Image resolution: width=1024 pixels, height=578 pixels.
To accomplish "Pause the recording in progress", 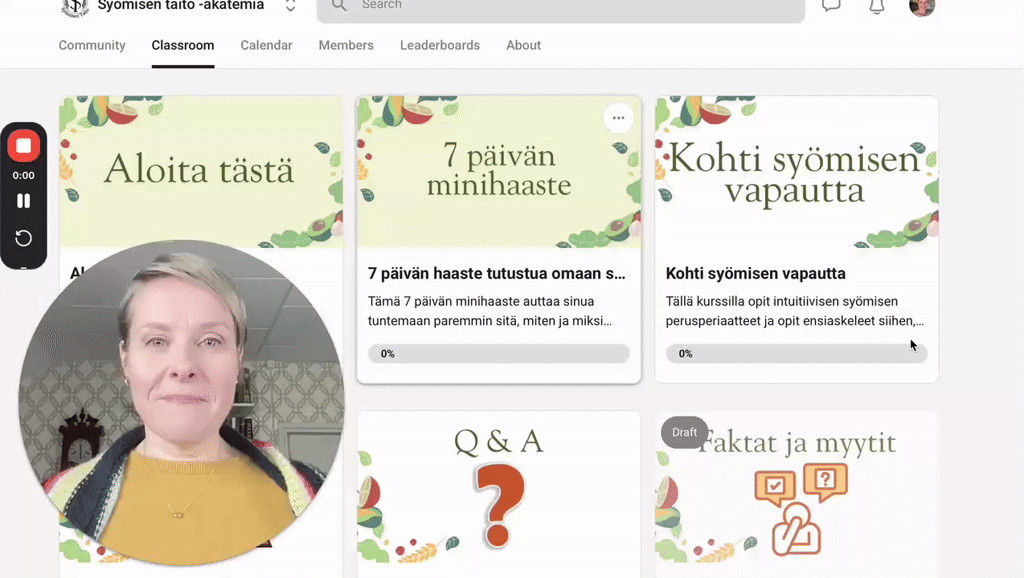I will coord(24,201).
